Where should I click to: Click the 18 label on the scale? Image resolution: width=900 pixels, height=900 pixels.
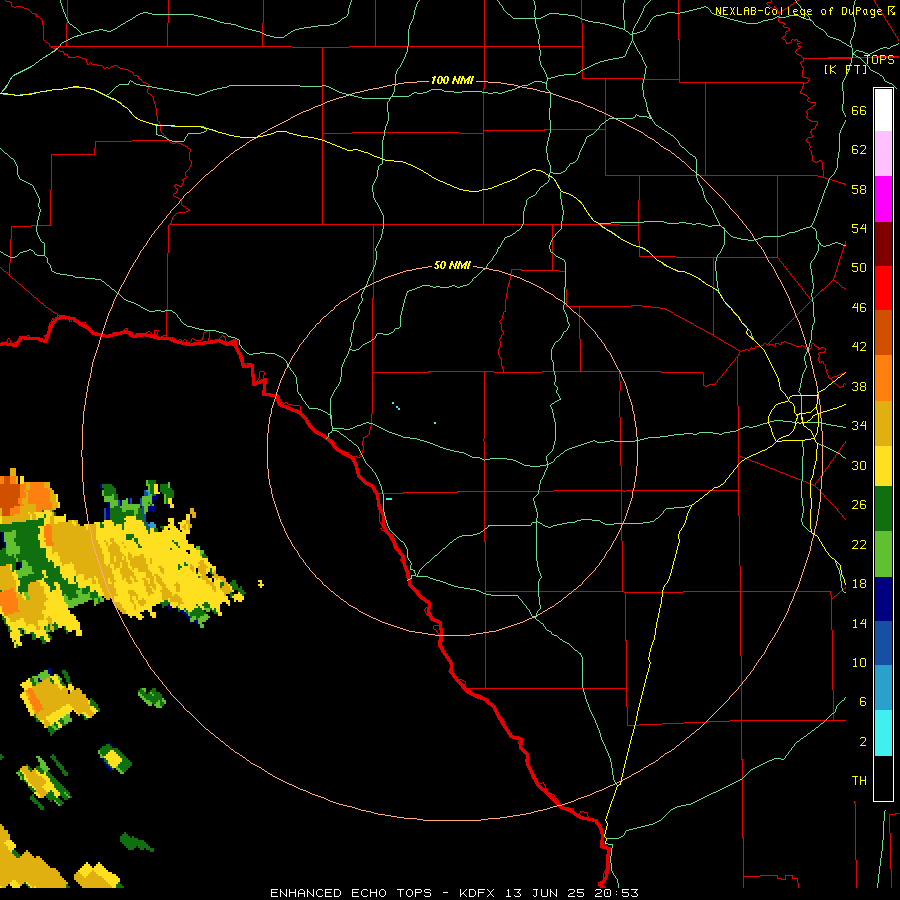[859, 584]
